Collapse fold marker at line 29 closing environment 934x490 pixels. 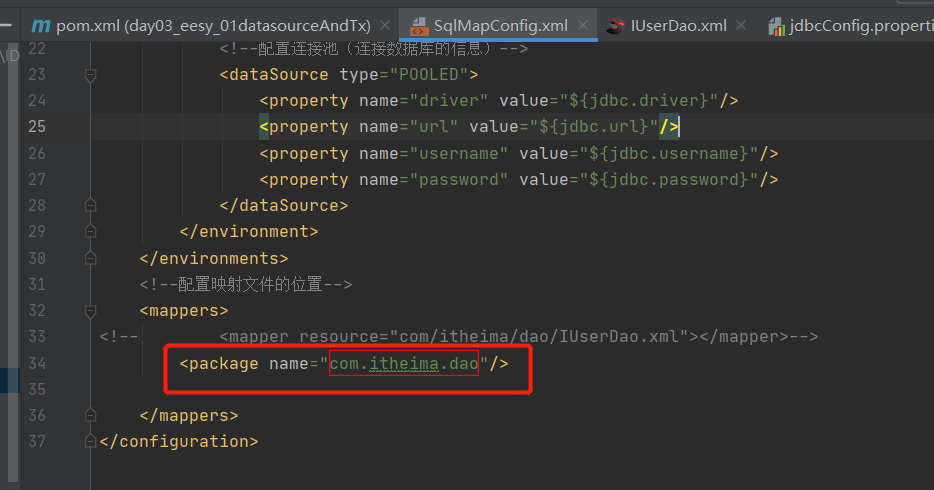pos(91,231)
